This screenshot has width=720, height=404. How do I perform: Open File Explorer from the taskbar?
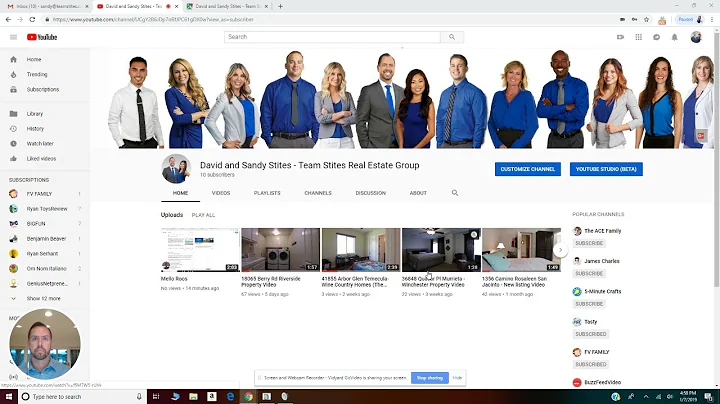[x=193, y=396]
